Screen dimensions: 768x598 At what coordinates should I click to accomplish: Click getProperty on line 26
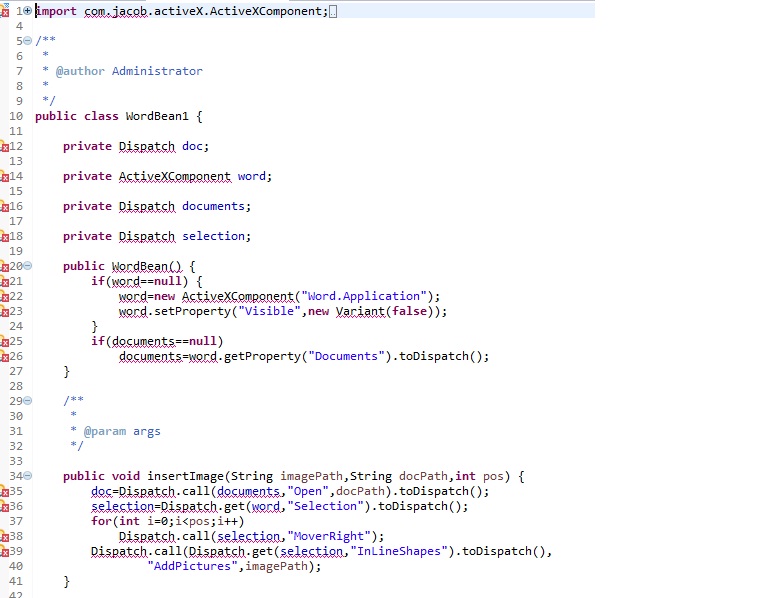[x=262, y=356]
